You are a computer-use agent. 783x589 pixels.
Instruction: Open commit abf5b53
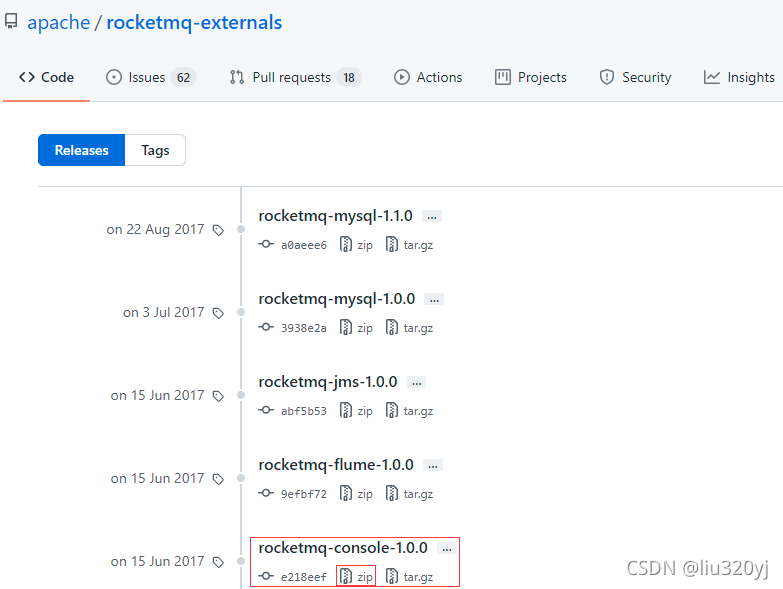point(304,410)
